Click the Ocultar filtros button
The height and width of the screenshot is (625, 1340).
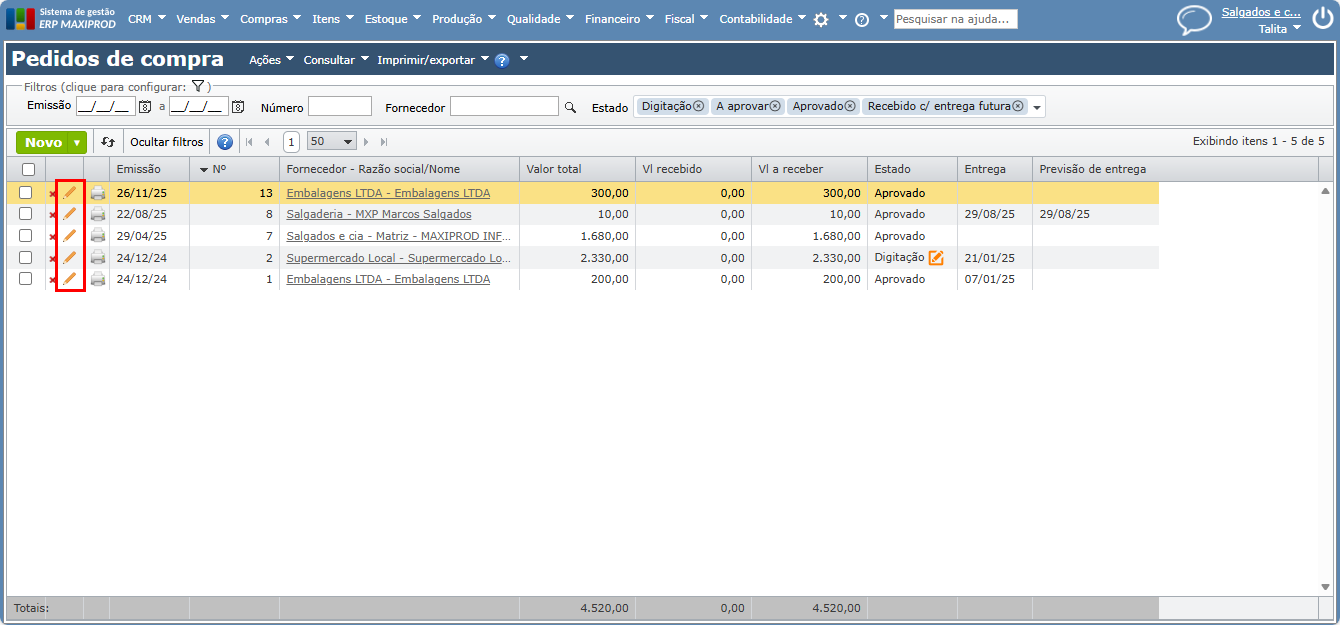pos(166,142)
